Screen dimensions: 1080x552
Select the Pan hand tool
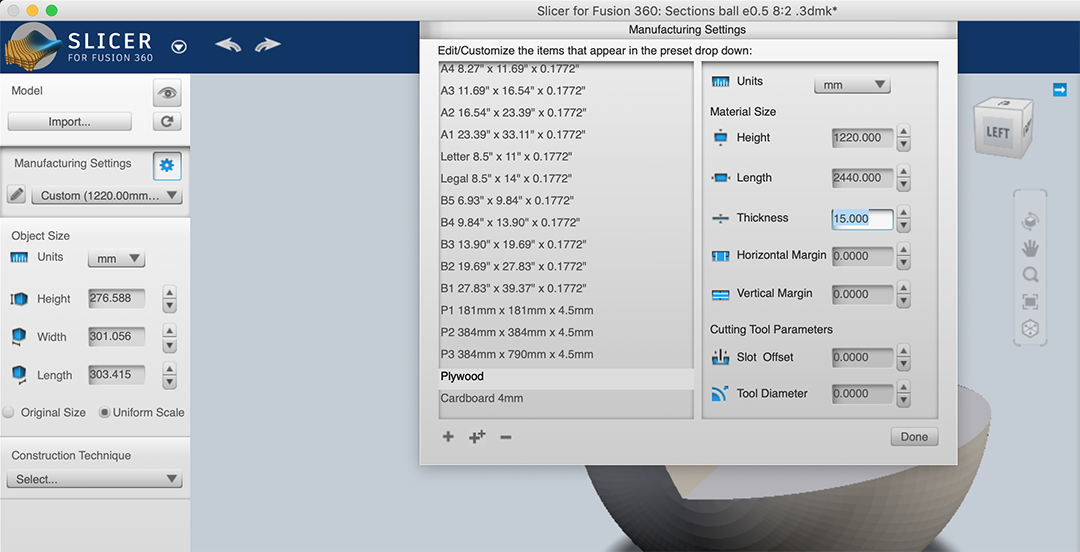[1030, 247]
